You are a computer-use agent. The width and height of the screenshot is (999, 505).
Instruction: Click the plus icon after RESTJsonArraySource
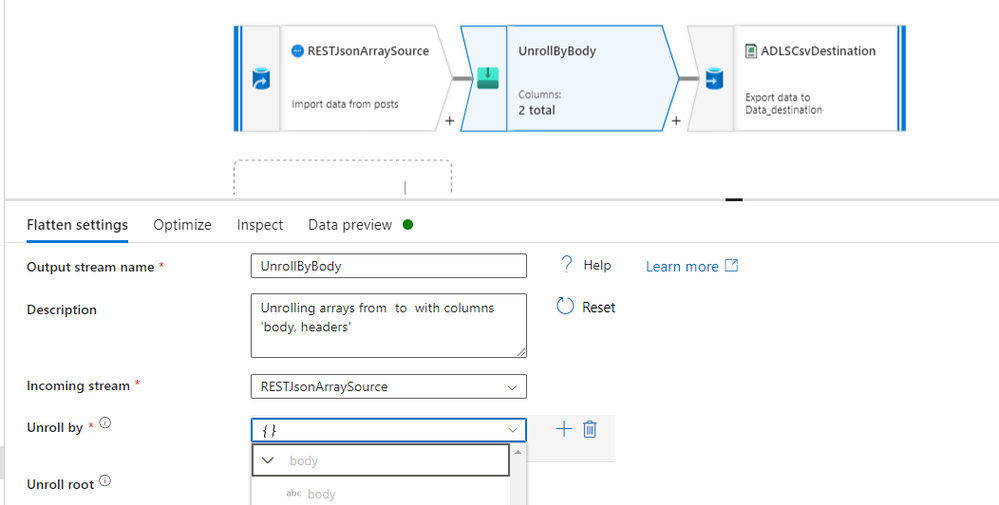pos(450,121)
